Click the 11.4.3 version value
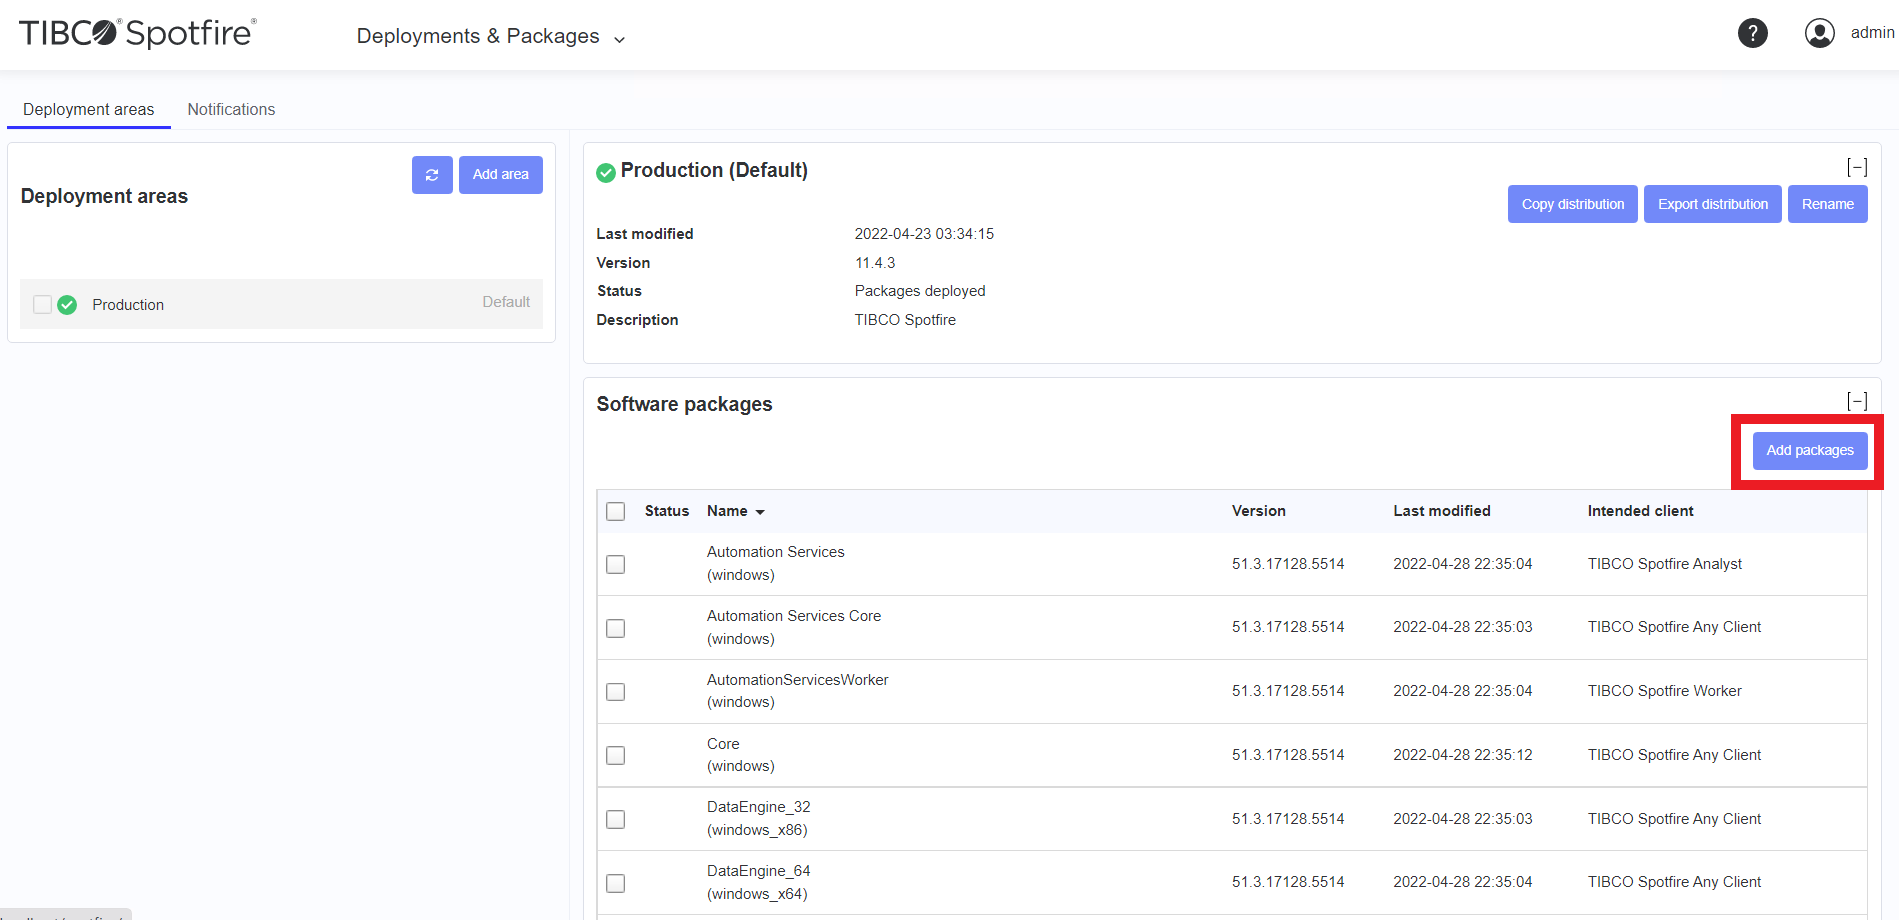 pos(875,263)
